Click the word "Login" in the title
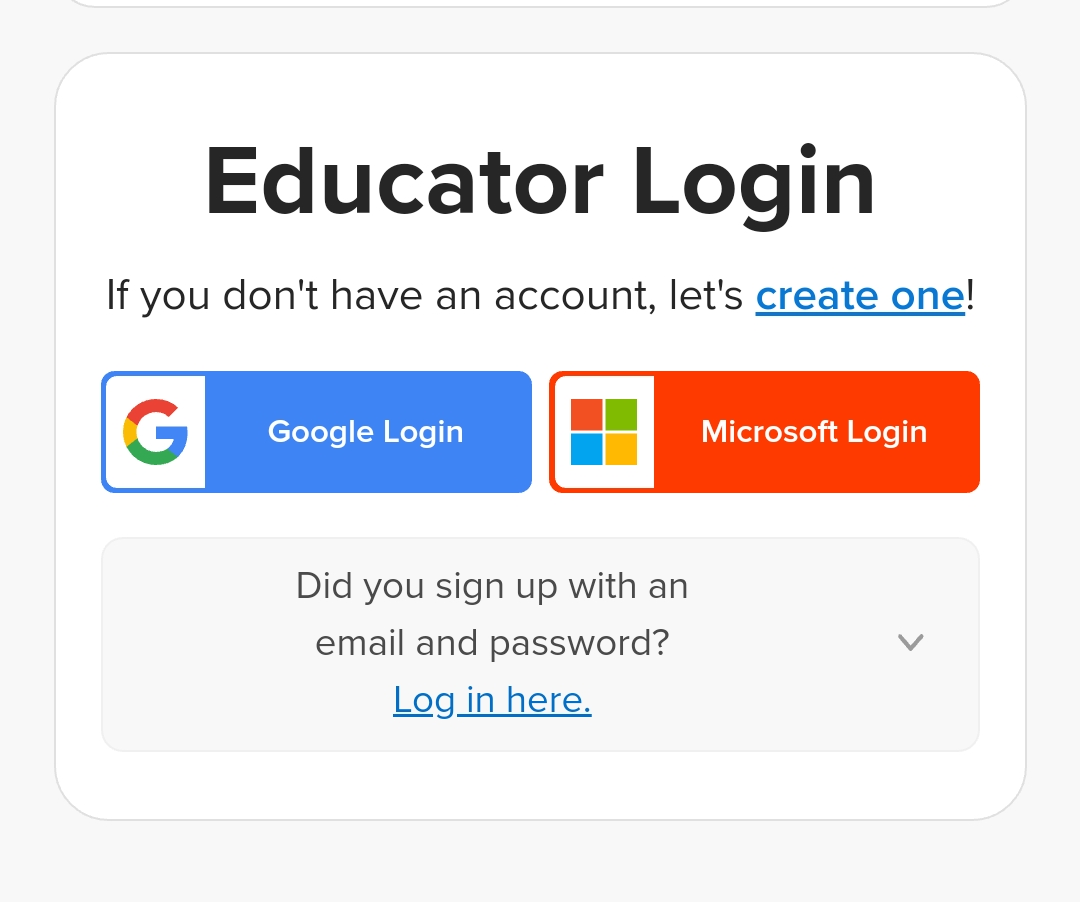The height and width of the screenshot is (902, 1080). (754, 182)
